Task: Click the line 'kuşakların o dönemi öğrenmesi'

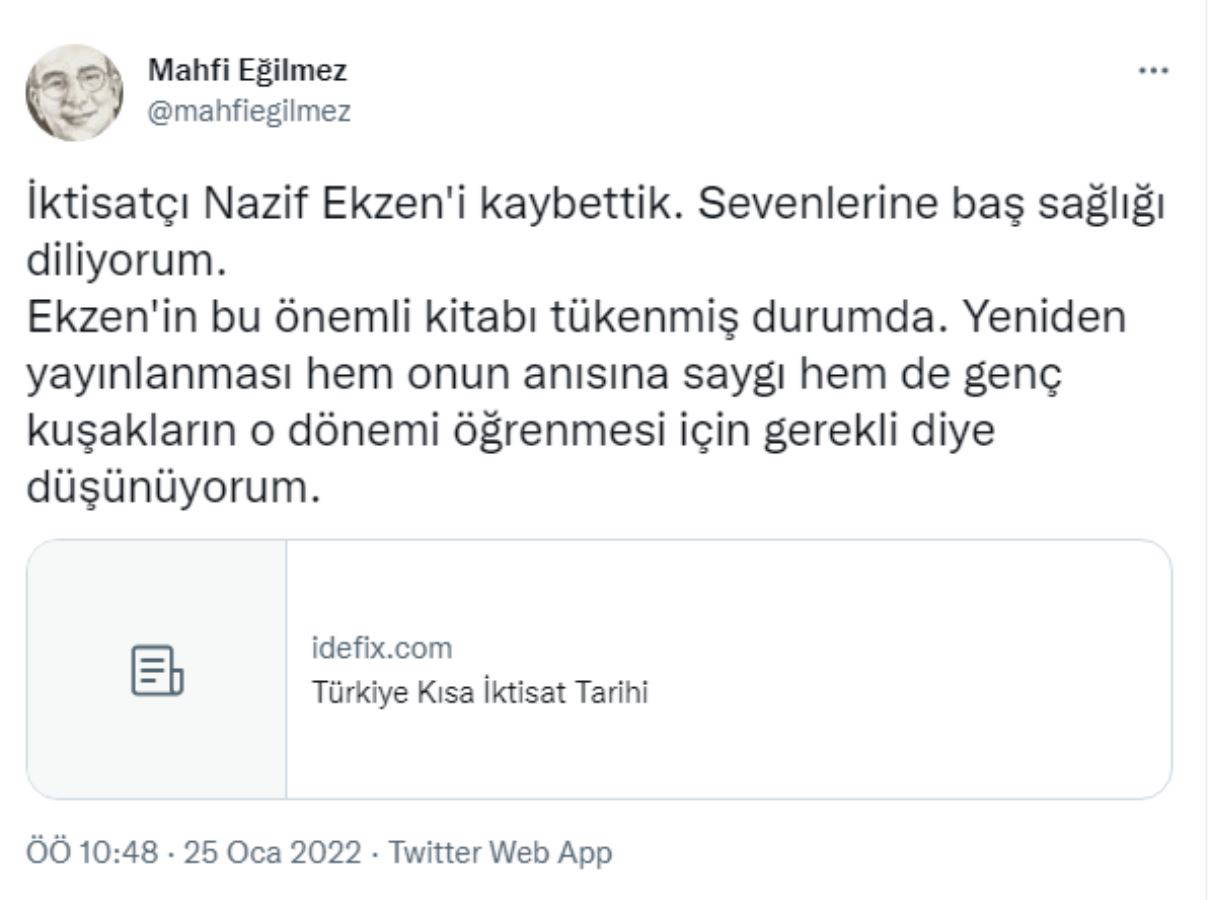Action: pos(510,433)
